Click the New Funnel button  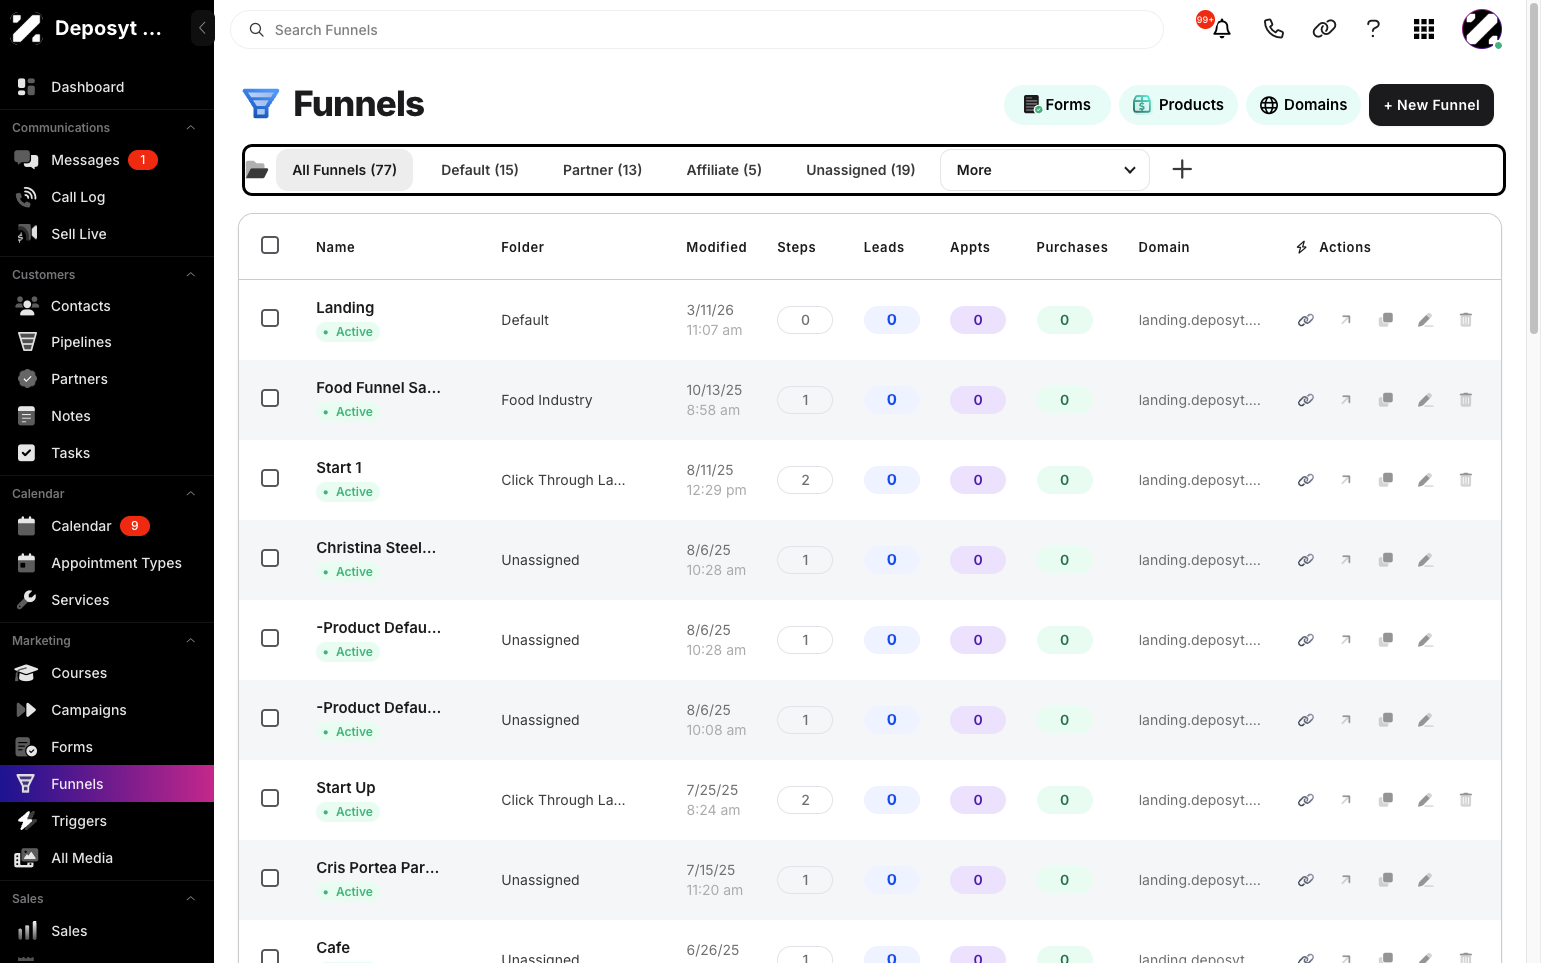[1431, 105]
